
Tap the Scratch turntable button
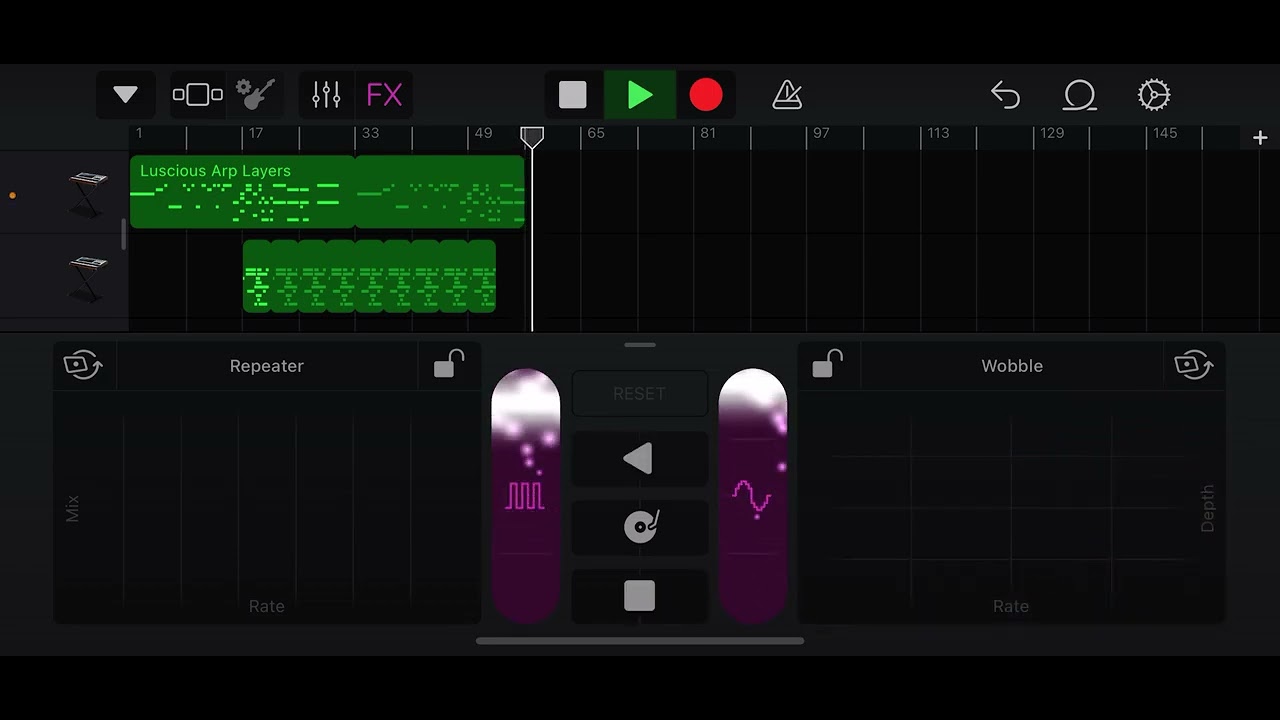[x=640, y=527]
